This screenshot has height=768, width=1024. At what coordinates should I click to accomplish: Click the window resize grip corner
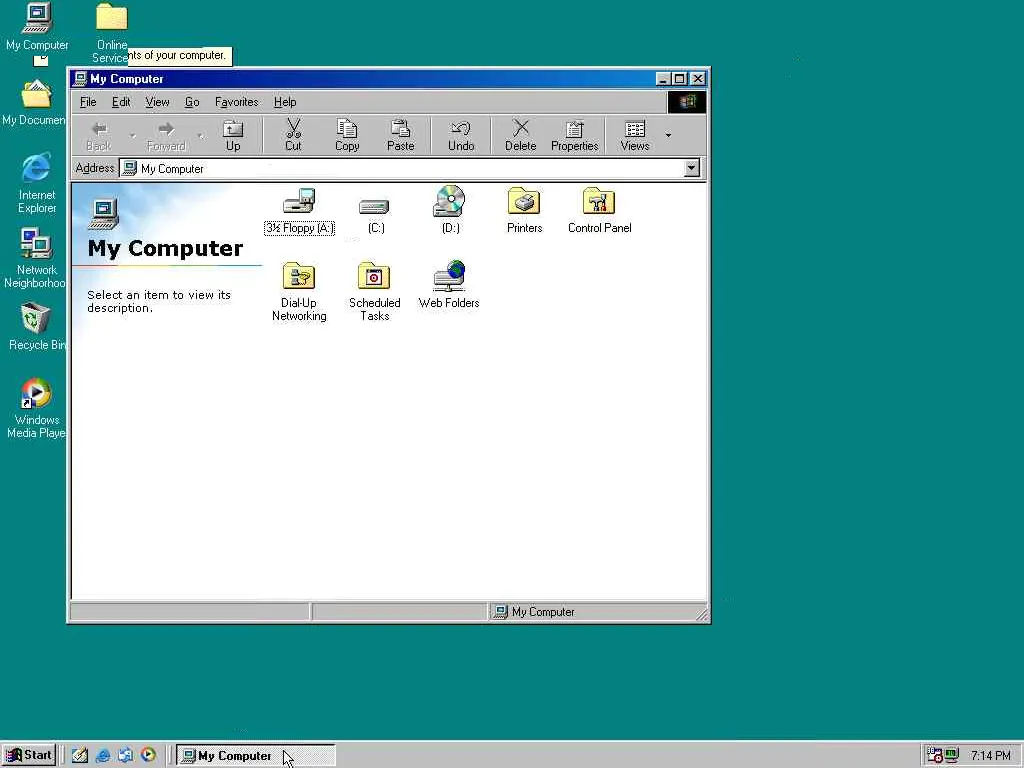click(x=701, y=614)
